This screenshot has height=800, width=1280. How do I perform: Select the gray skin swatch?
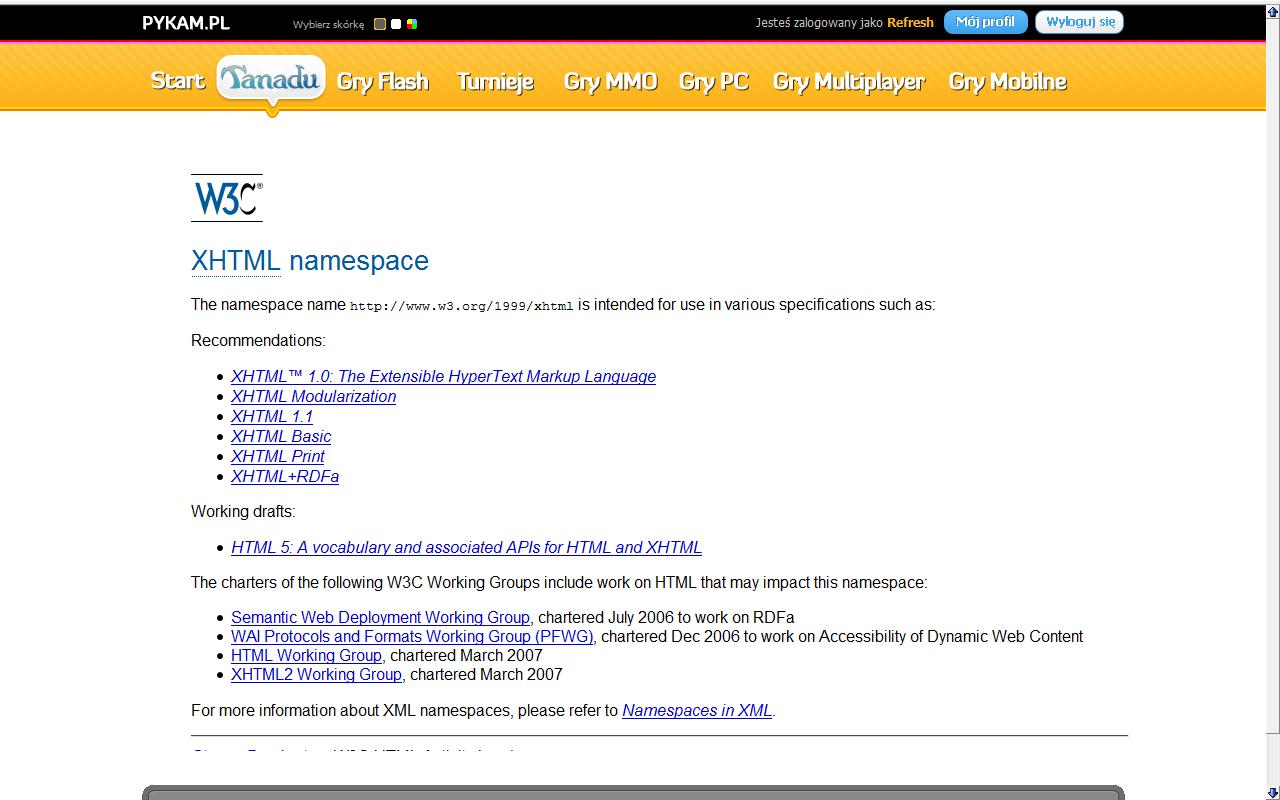click(x=380, y=24)
